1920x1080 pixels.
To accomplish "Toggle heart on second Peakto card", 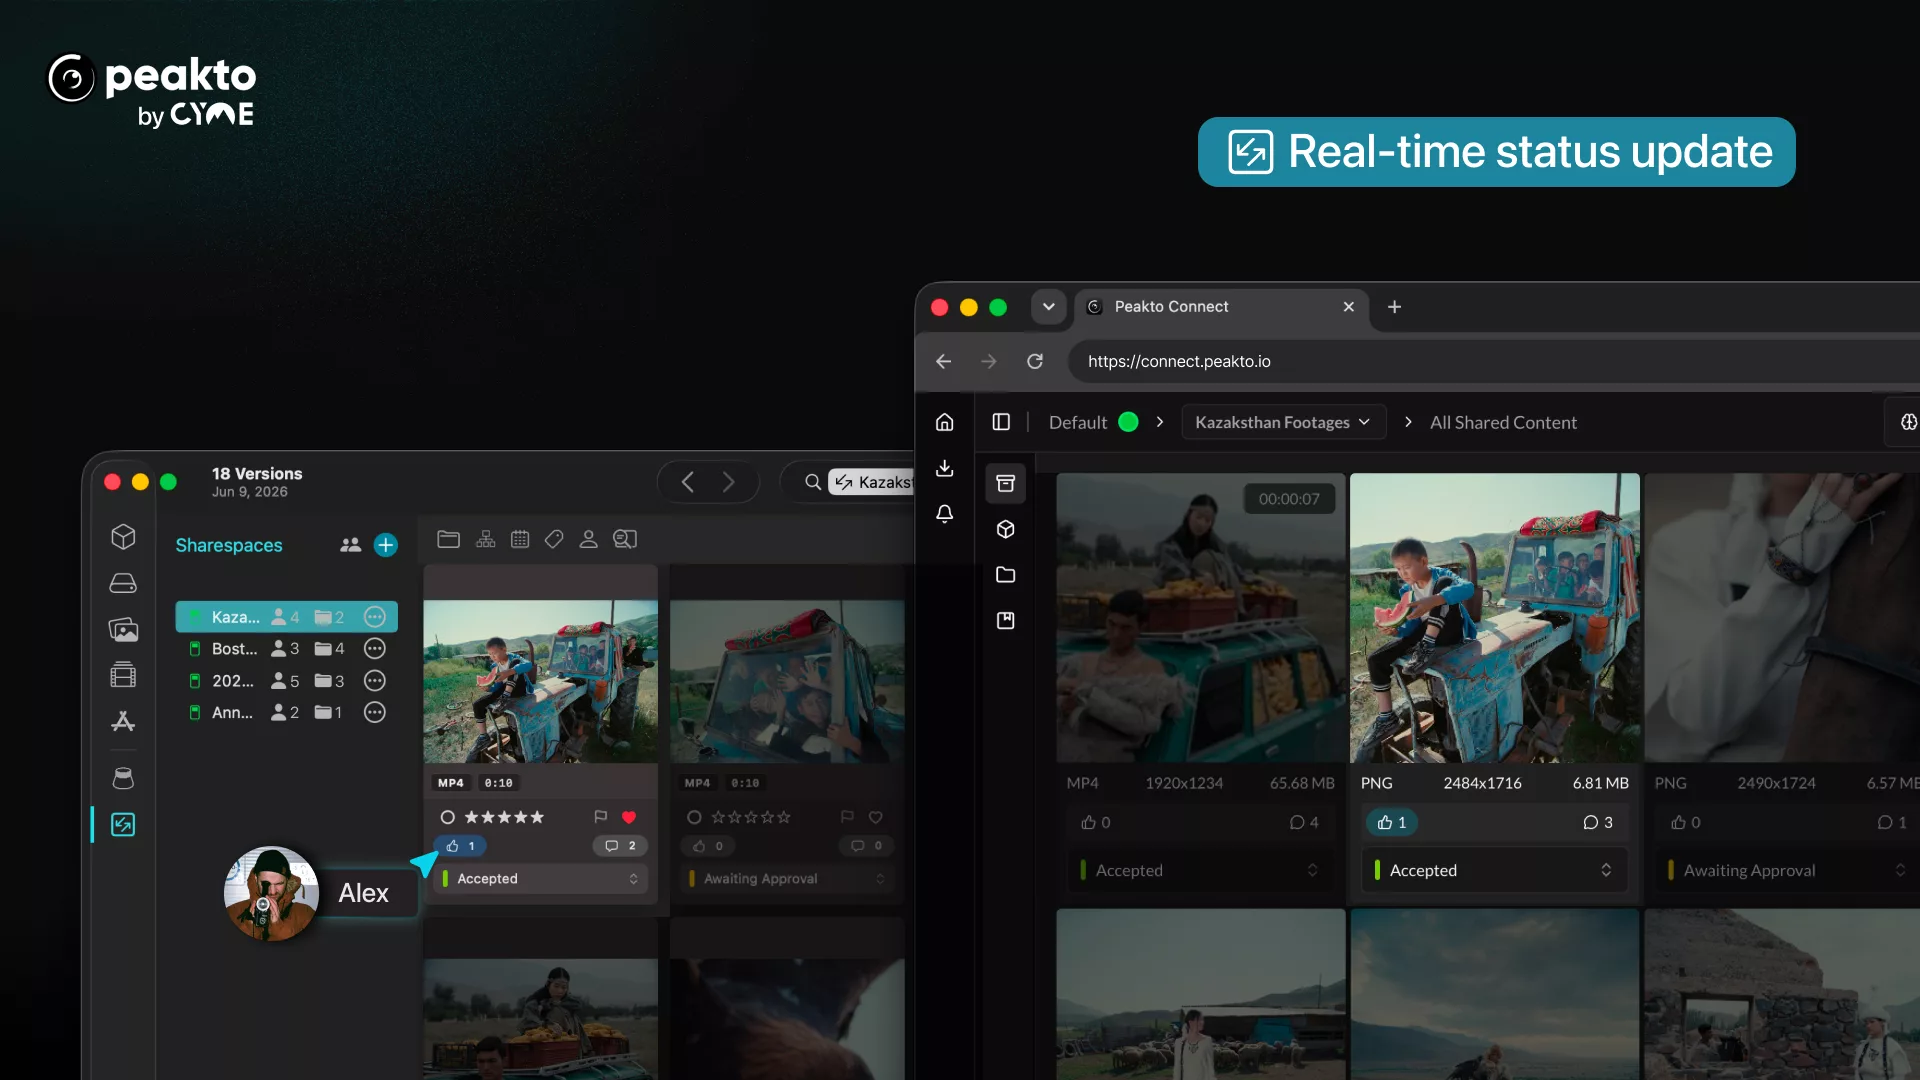I will 876,817.
